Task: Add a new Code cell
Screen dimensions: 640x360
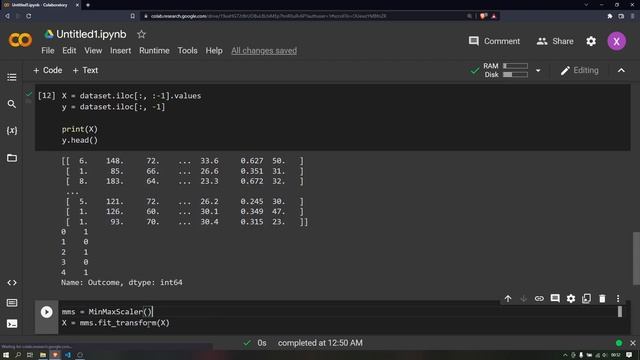Action: (48, 70)
